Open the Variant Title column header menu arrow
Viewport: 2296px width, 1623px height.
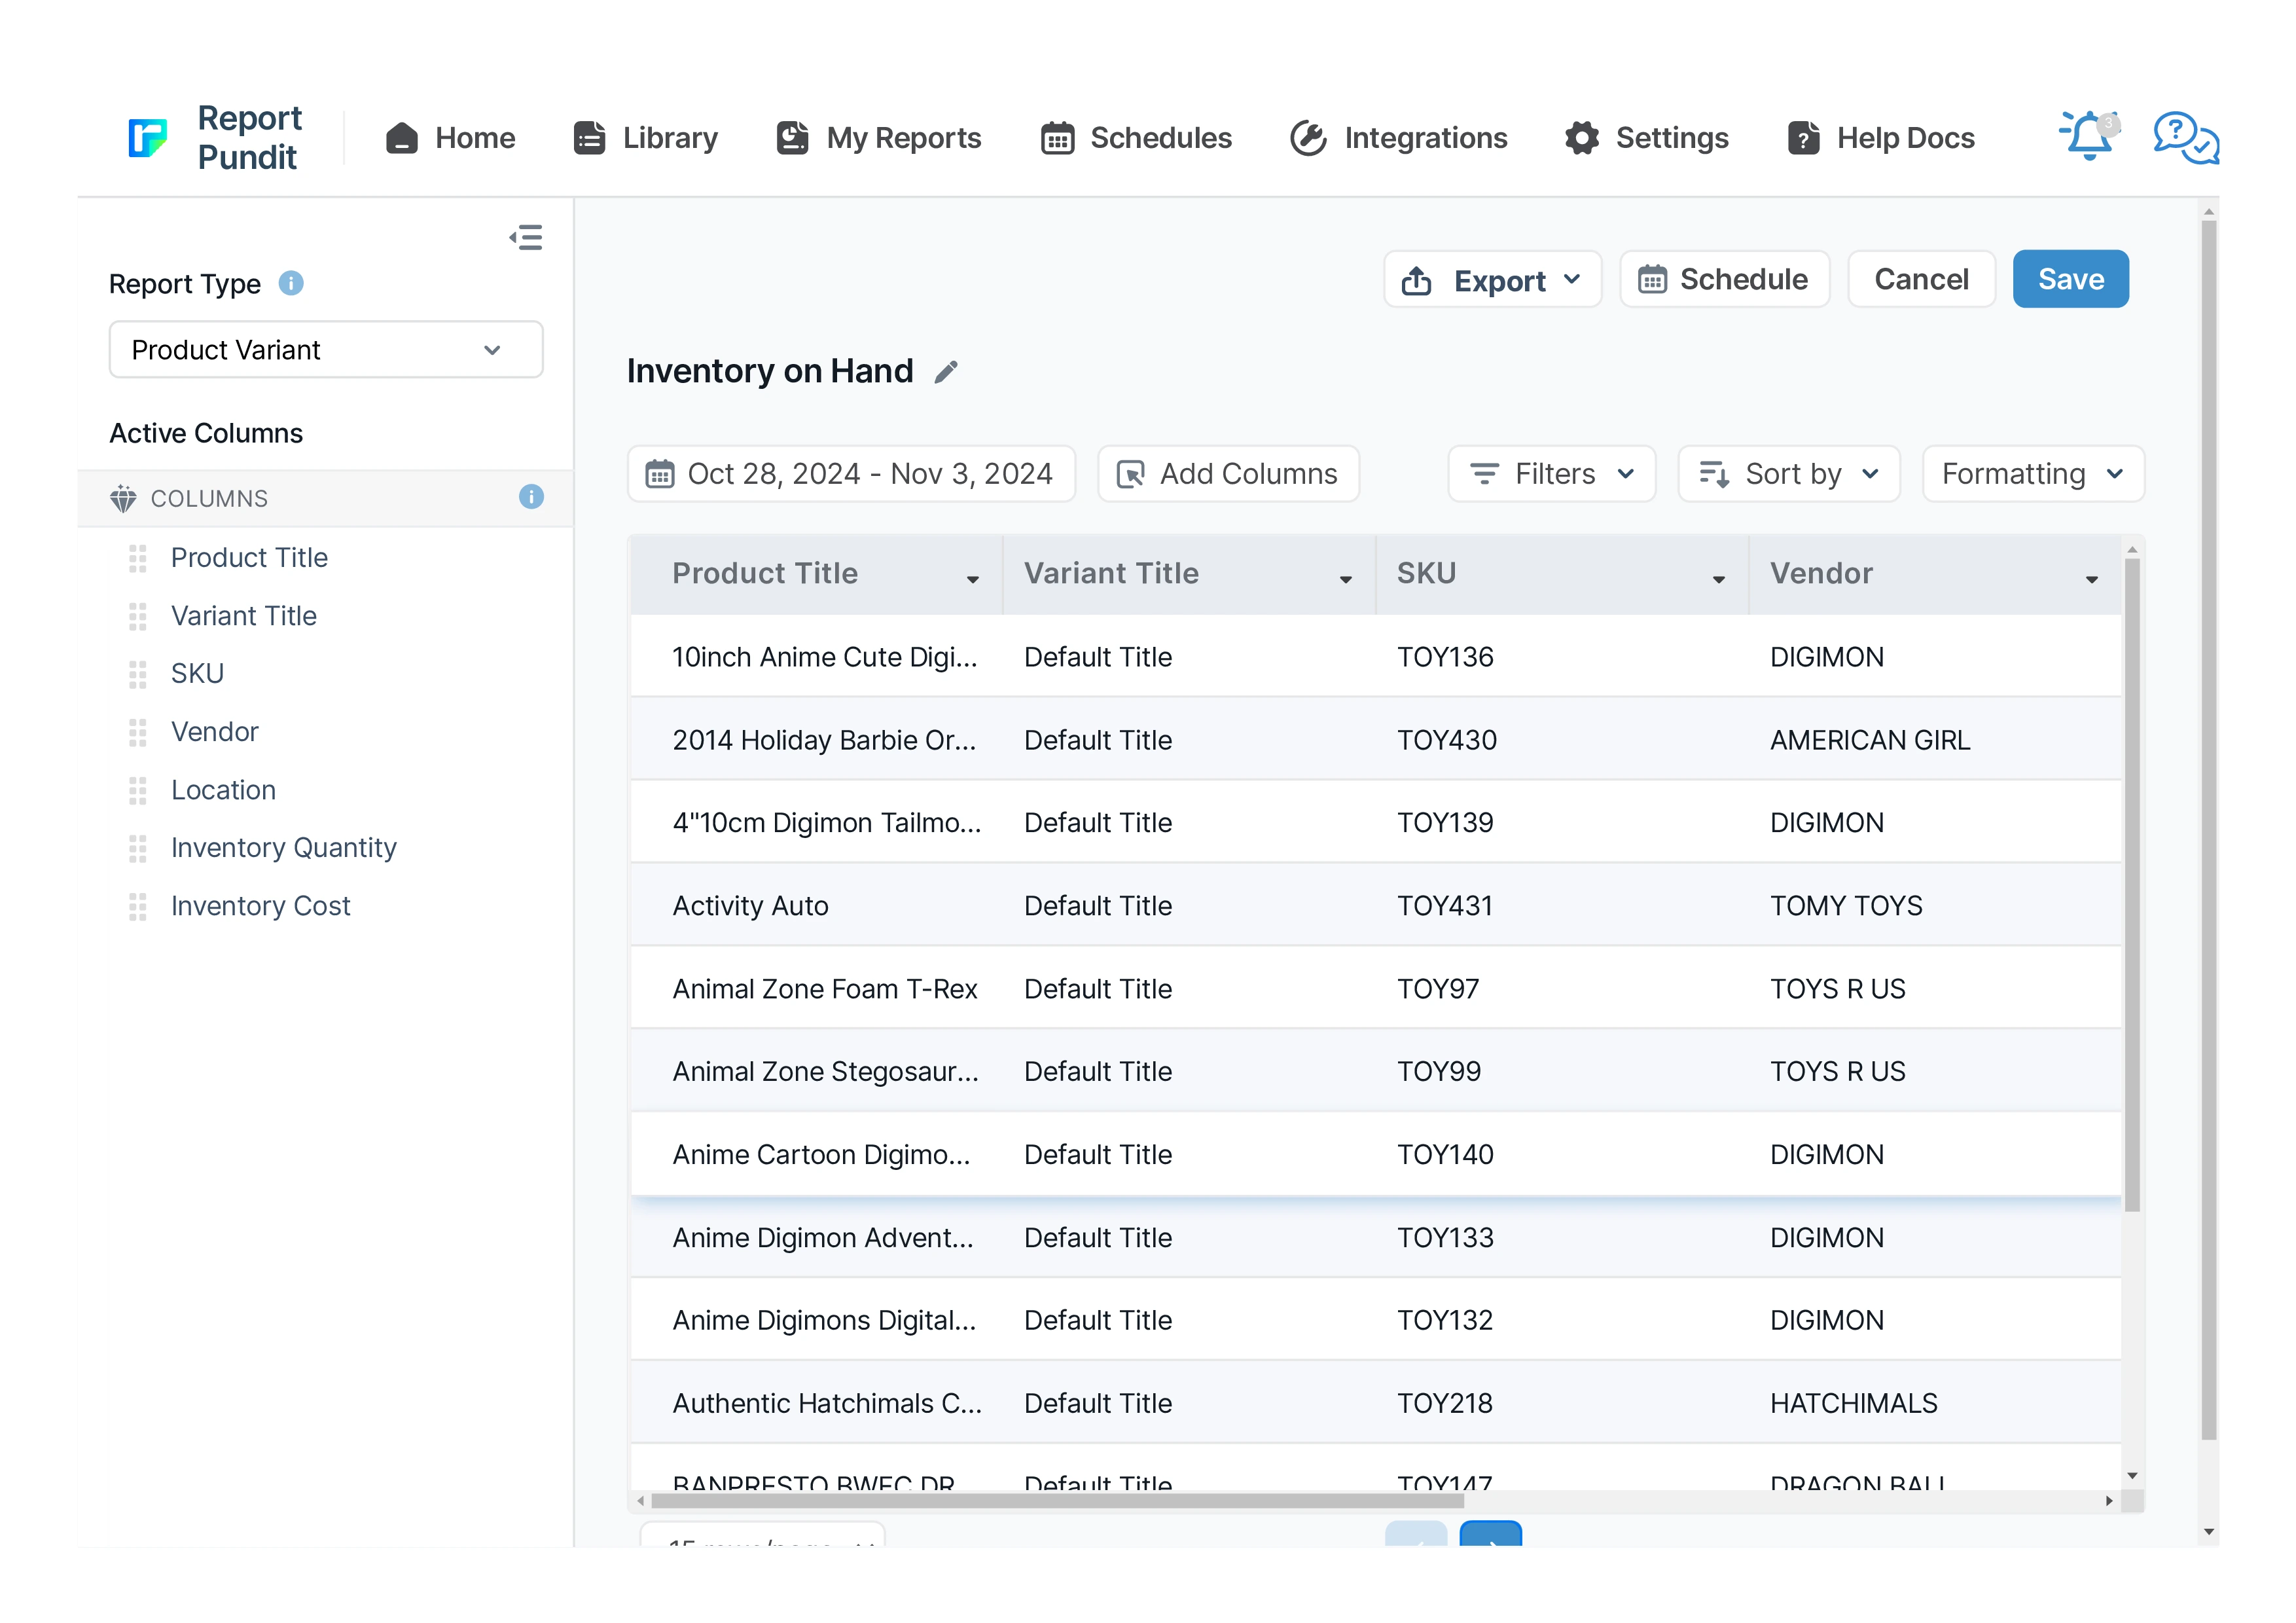1346,580
